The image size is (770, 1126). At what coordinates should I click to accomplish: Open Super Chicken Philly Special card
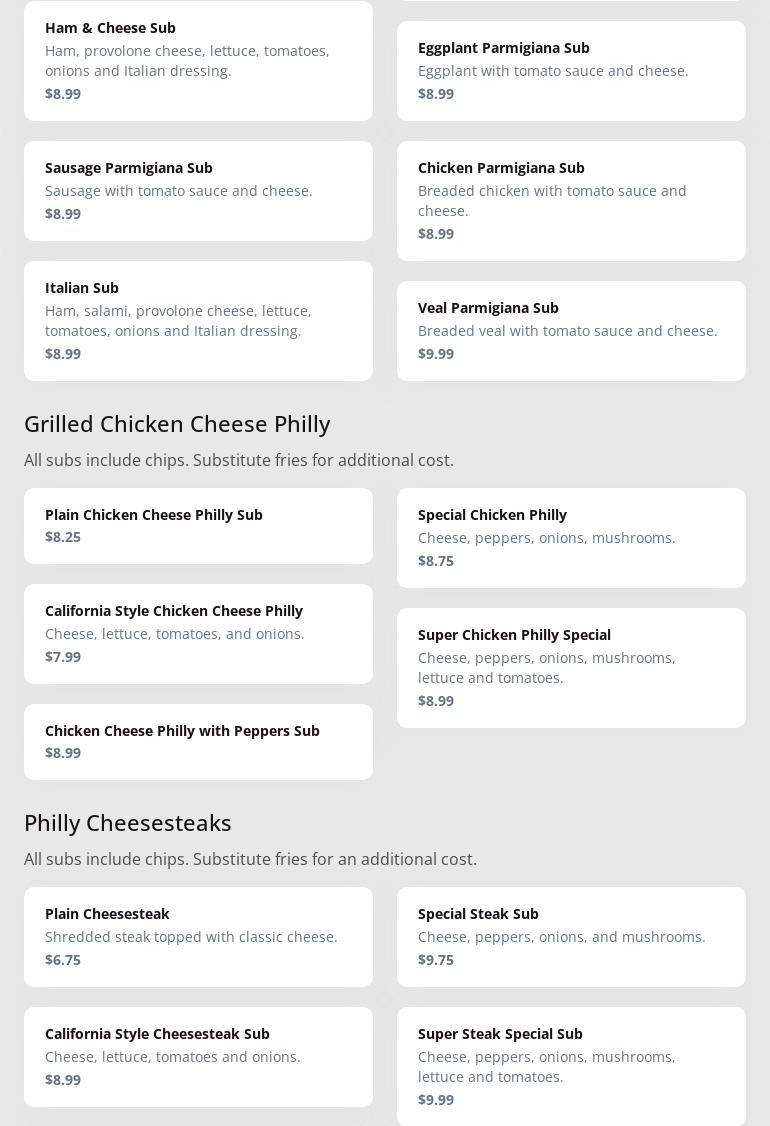pos(571,667)
